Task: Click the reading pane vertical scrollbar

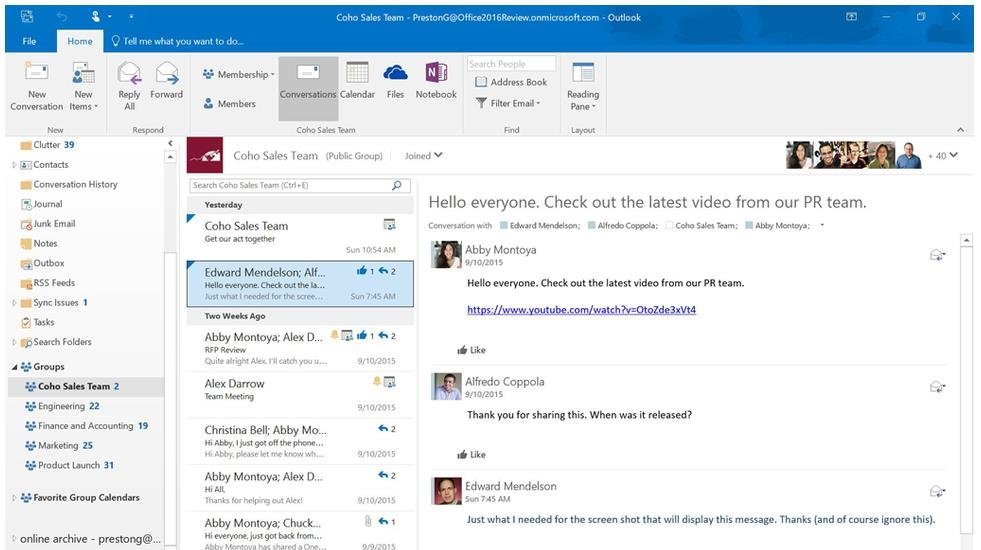Action: point(966,390)
